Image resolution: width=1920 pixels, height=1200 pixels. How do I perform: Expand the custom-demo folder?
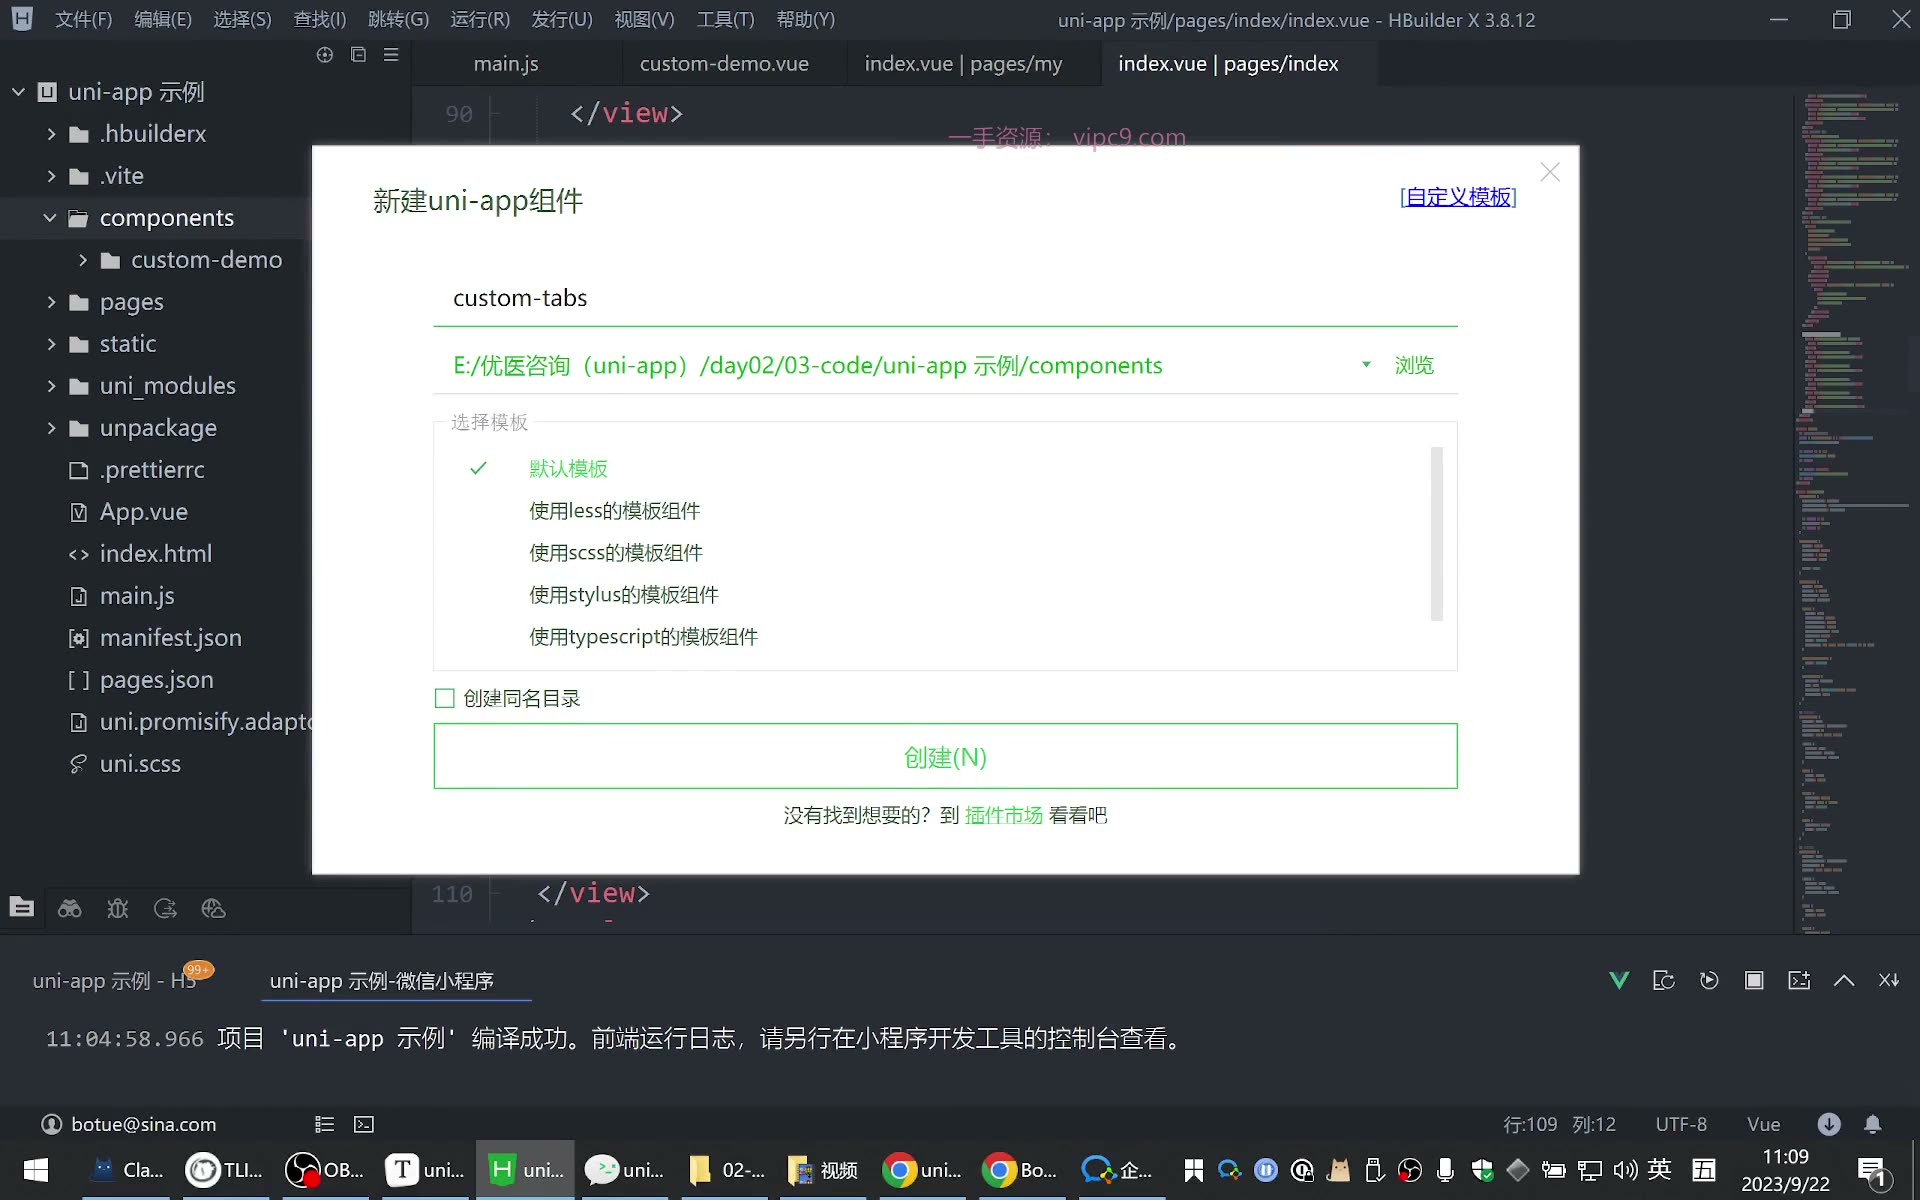(x=83, y=260)
